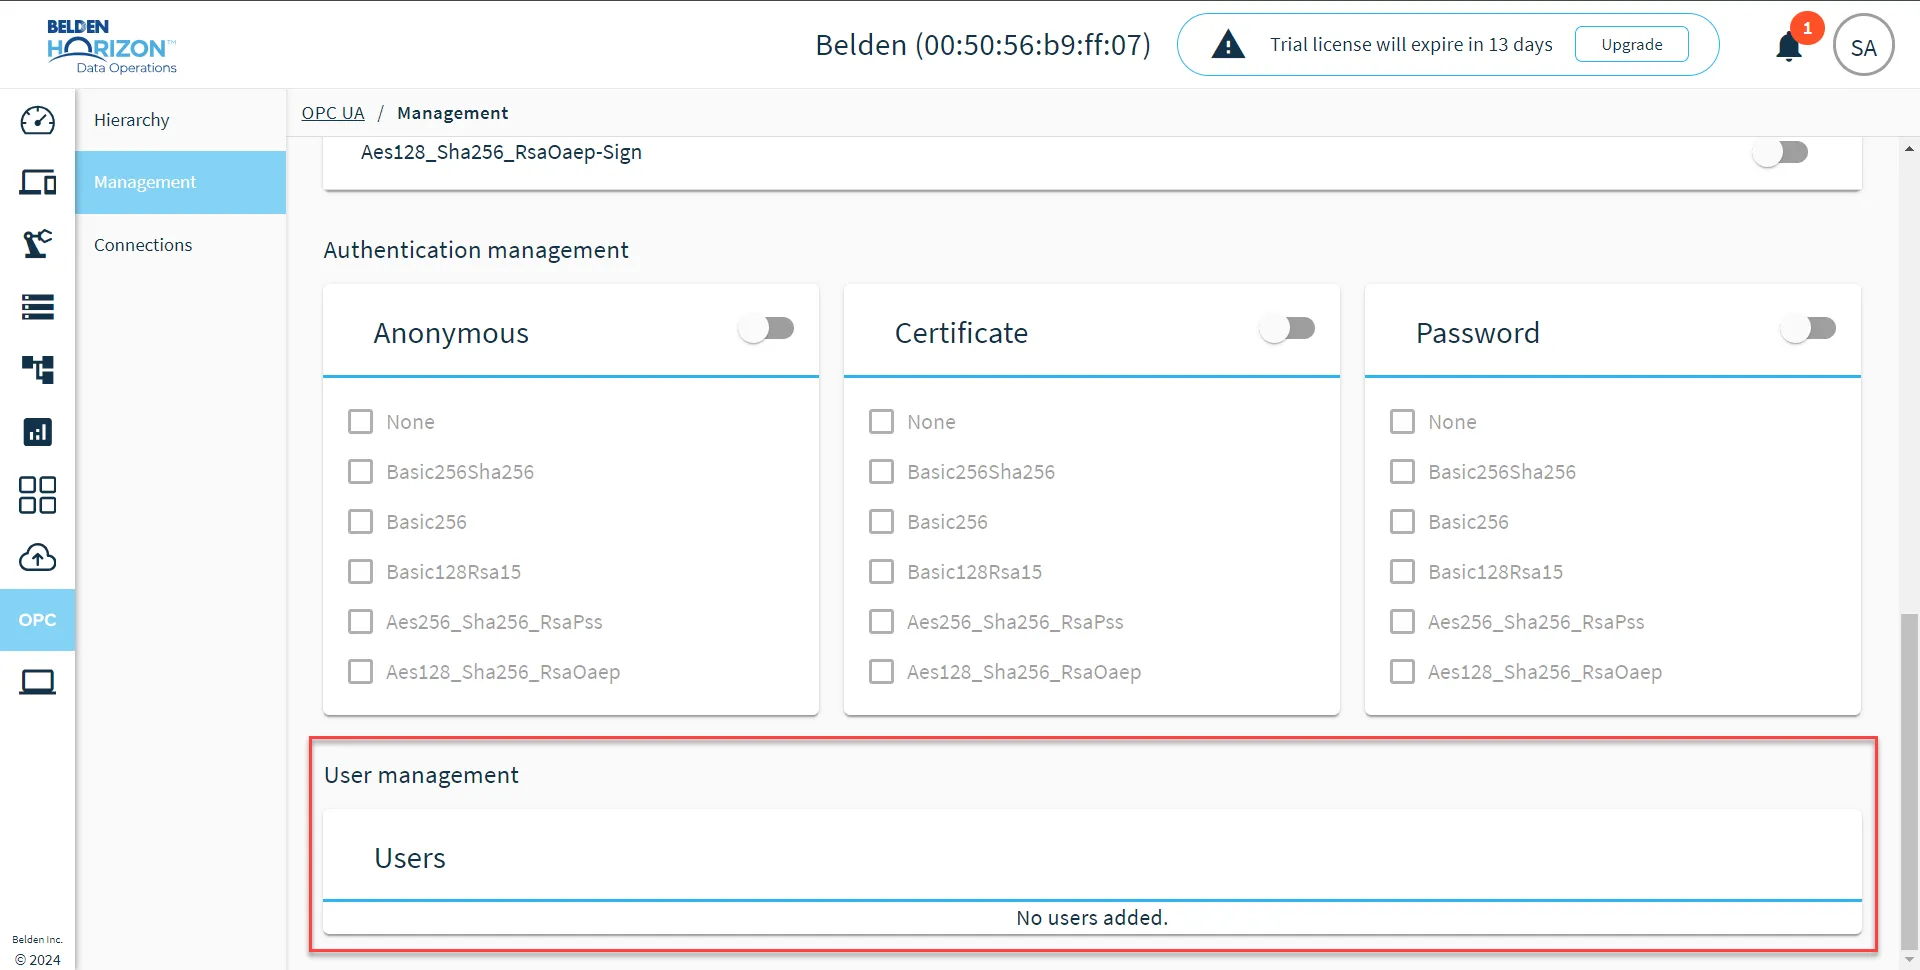Open the robot arm icon in sidebar
Screen dimensions: 1920x970
[x=38, y=244]
